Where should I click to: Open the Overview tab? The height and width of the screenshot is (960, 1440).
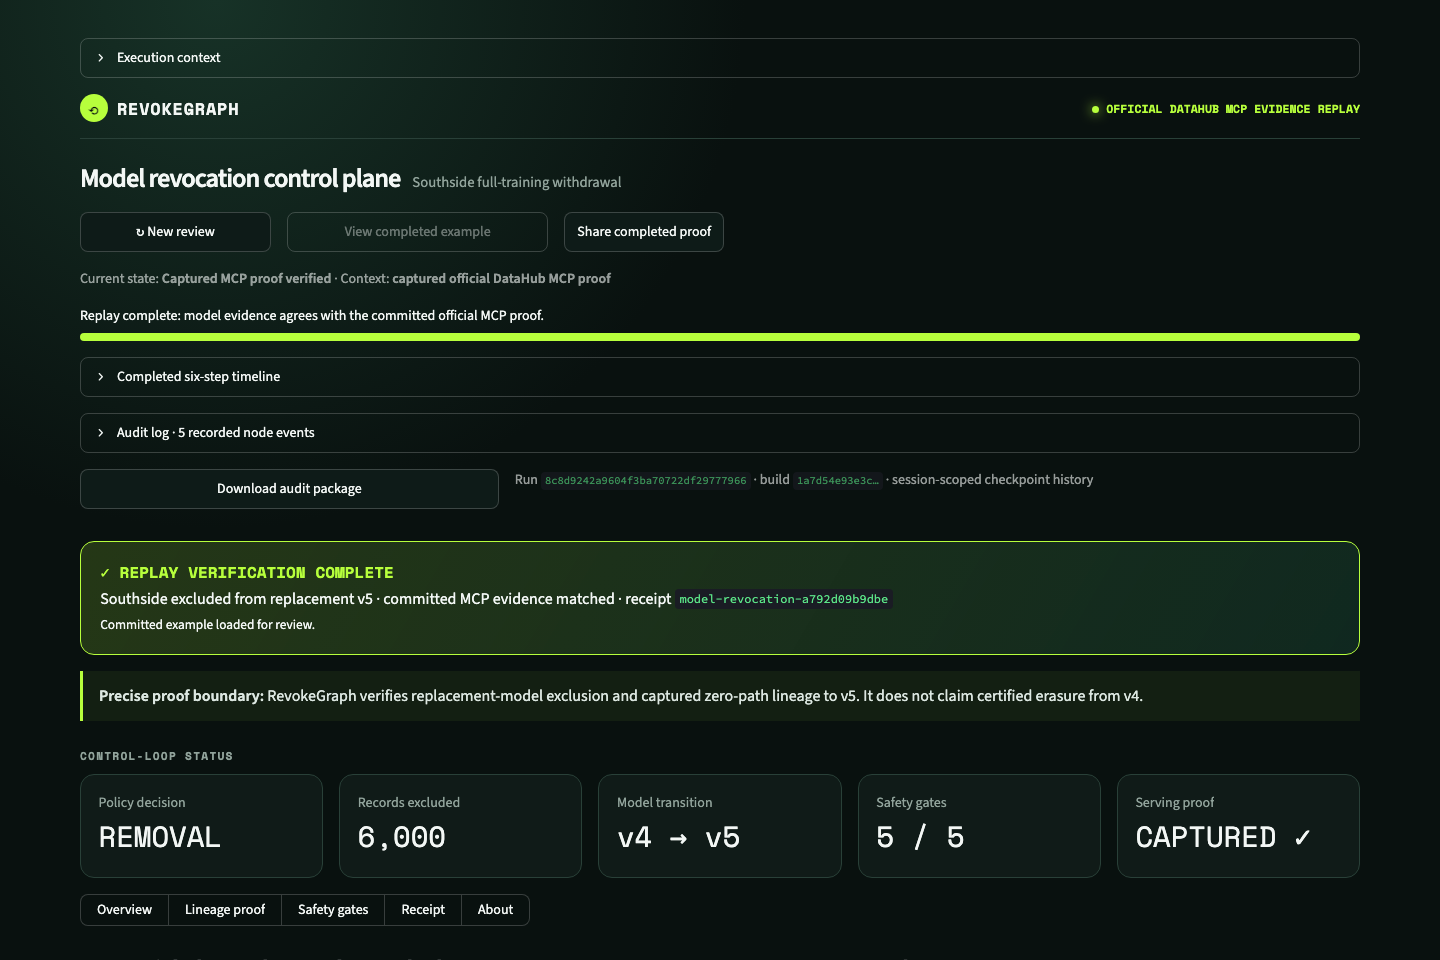(x=124, y=910)
